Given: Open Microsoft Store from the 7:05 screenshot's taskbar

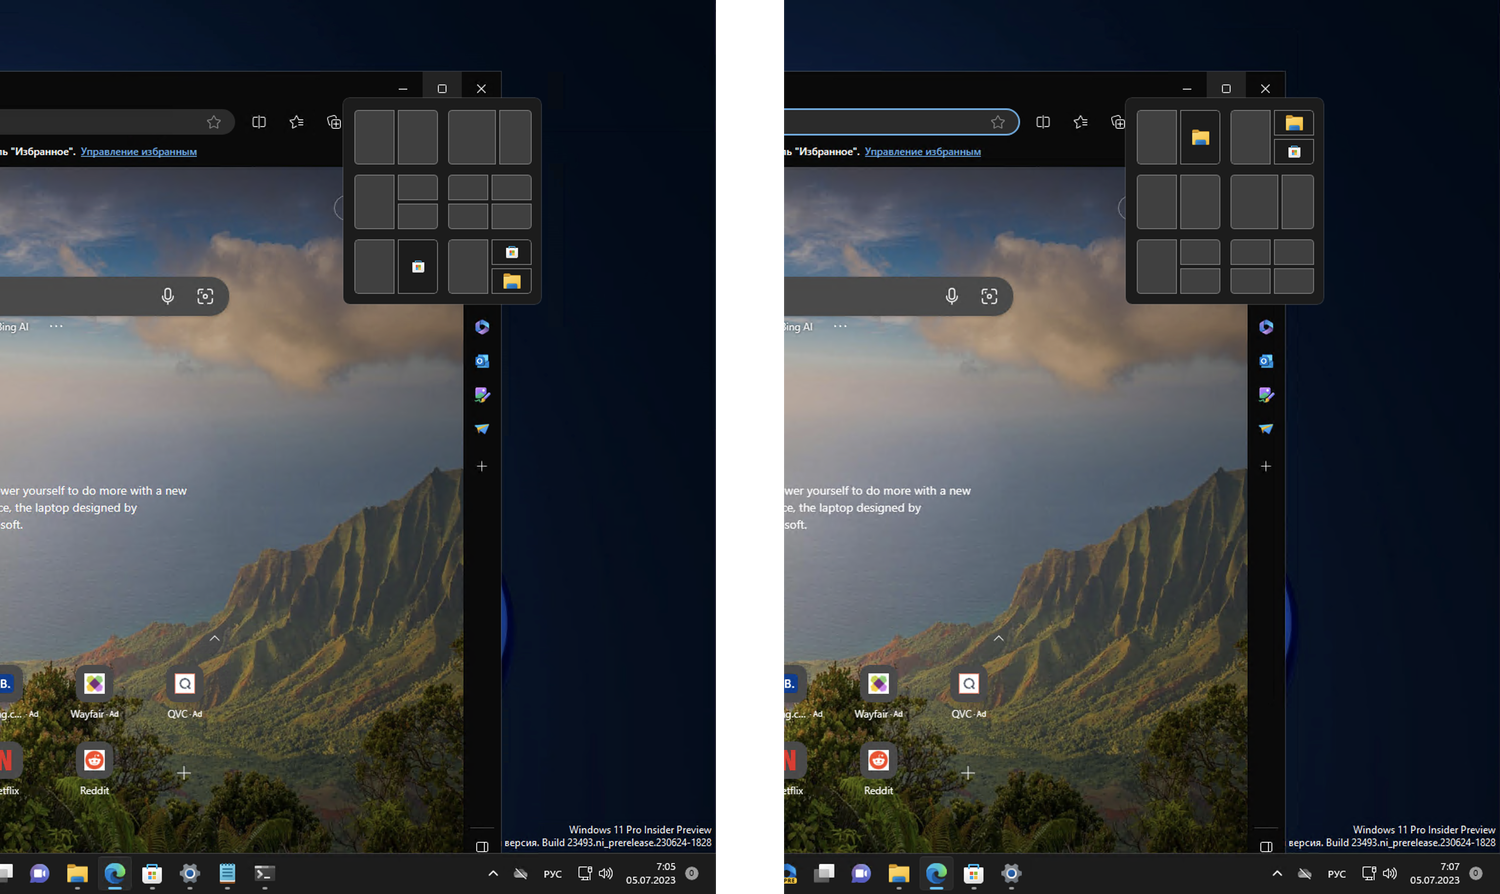Looking at the screenshot, I should [x=152, y=874].
